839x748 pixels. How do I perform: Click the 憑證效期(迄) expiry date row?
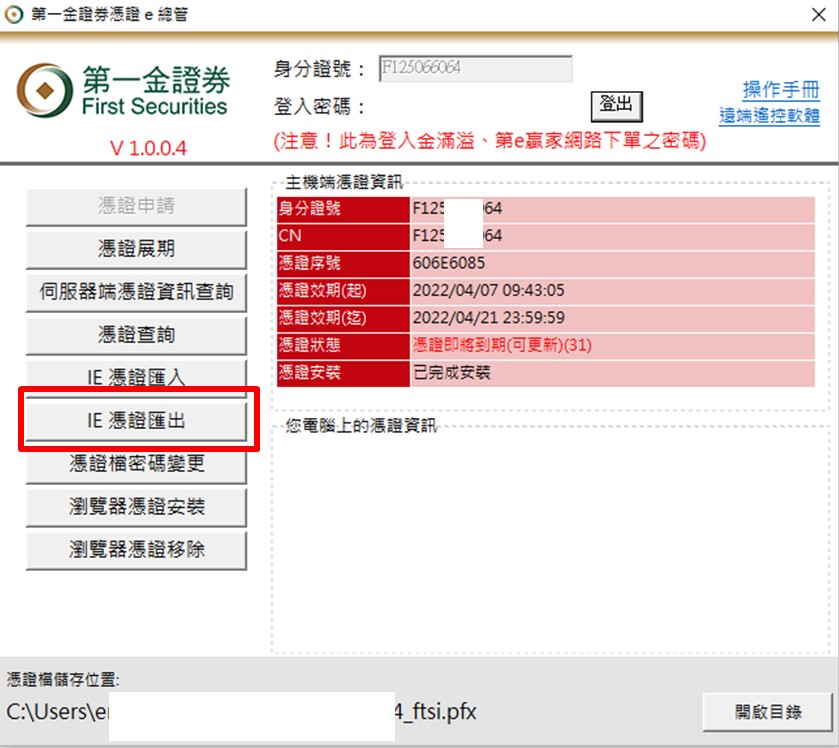[545, 318]
